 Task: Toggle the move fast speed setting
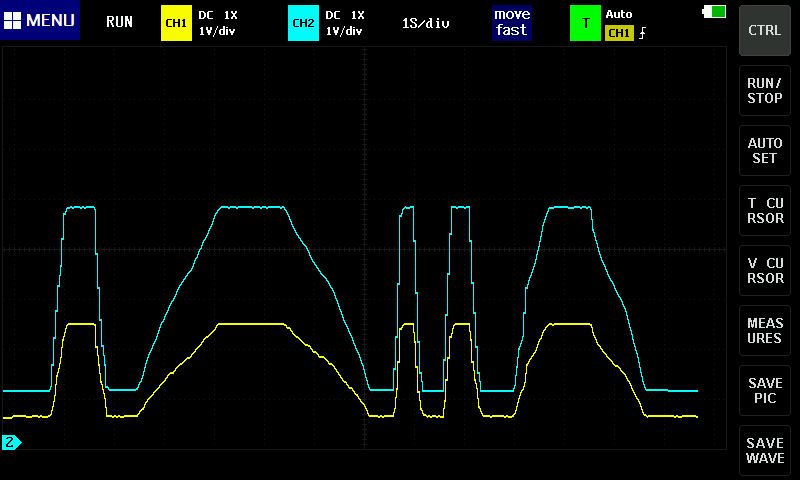click(511, 22)
